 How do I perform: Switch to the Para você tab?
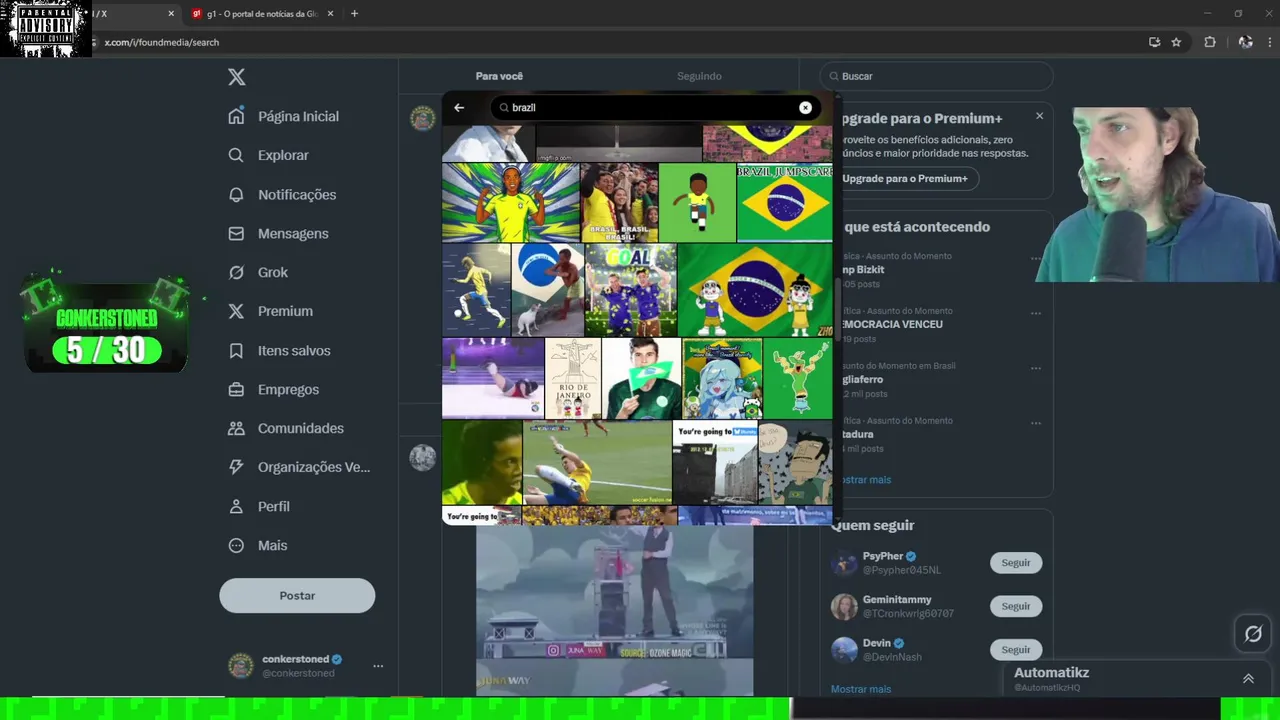point(499,76)
